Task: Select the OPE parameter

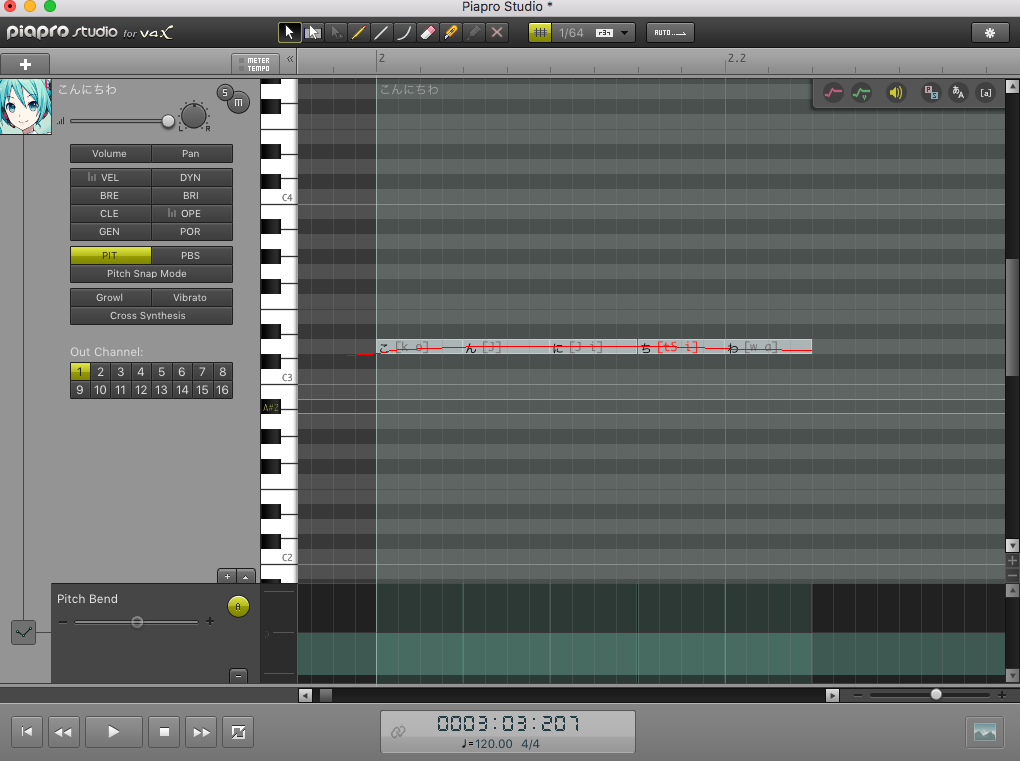Action: click(191, 213)
